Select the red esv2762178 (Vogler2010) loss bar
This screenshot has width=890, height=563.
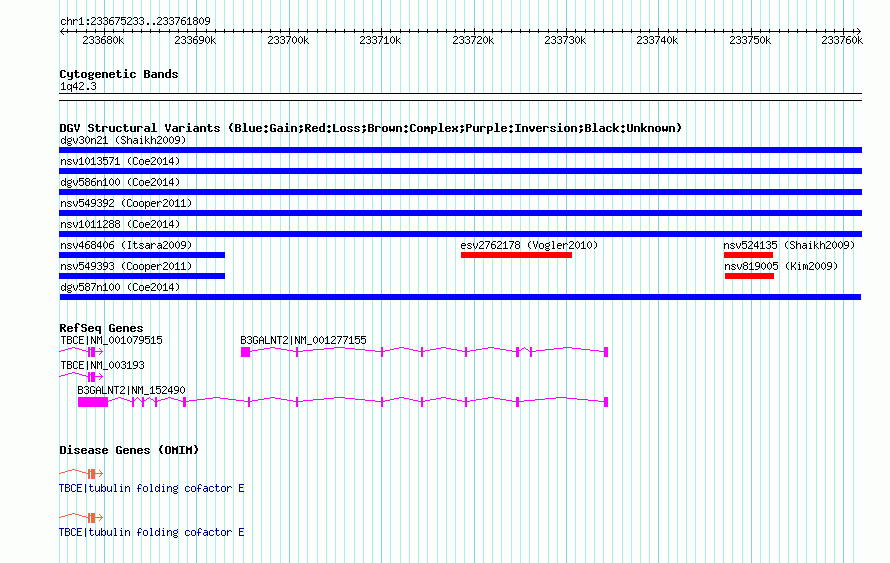(517, 255)
